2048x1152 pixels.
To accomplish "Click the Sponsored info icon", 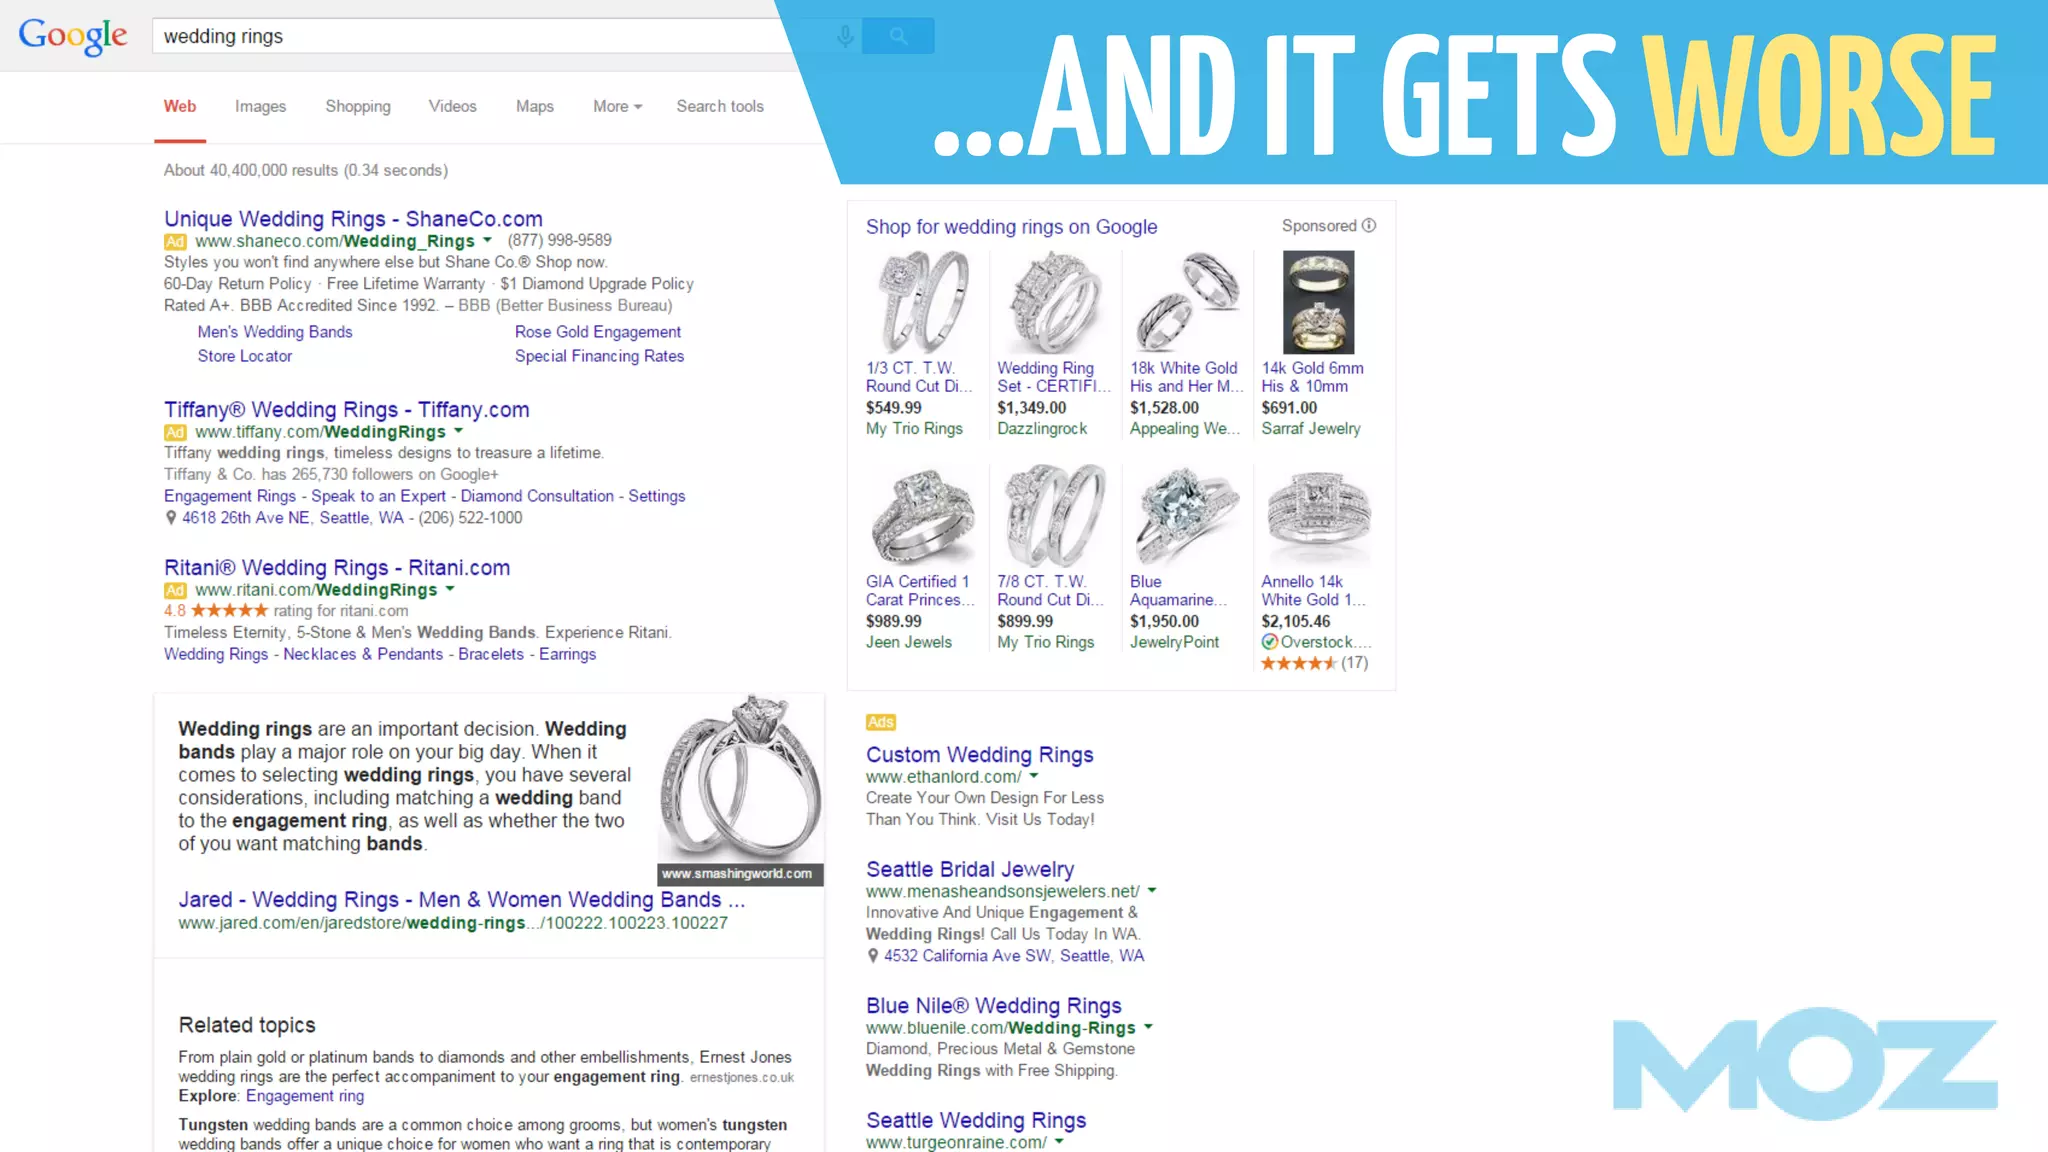I will (1369, 226).
